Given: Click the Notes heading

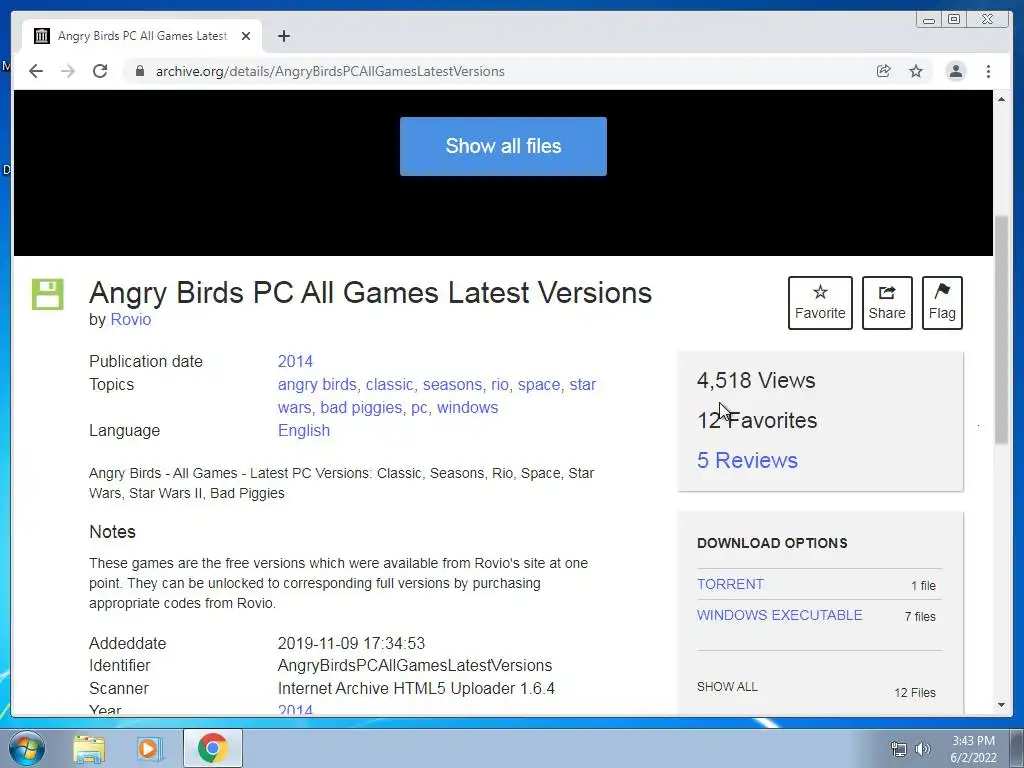Looking at the screenshot, I should pyautogui.click(x=112, y=532).
